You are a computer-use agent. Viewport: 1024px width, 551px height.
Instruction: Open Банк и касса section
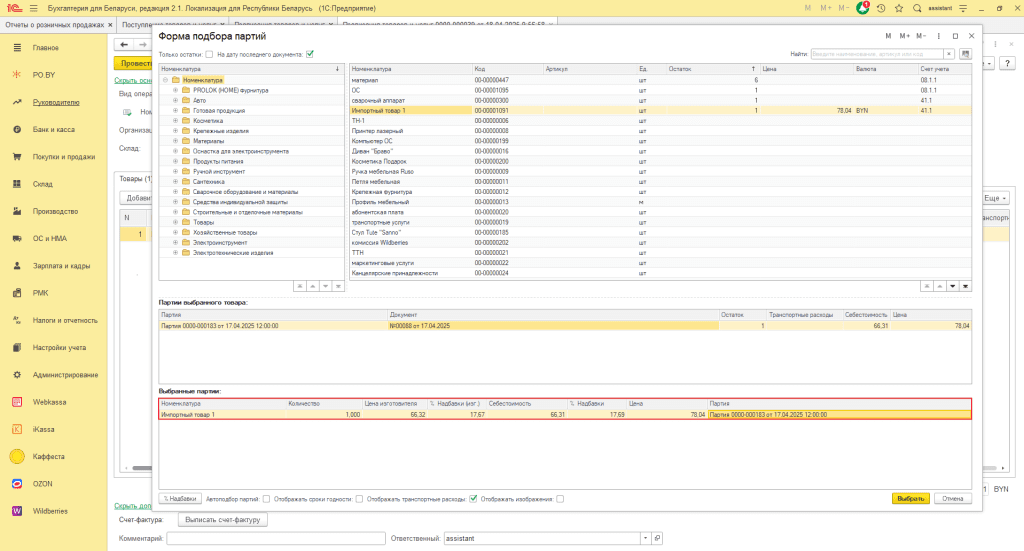(x=54, y=129)
